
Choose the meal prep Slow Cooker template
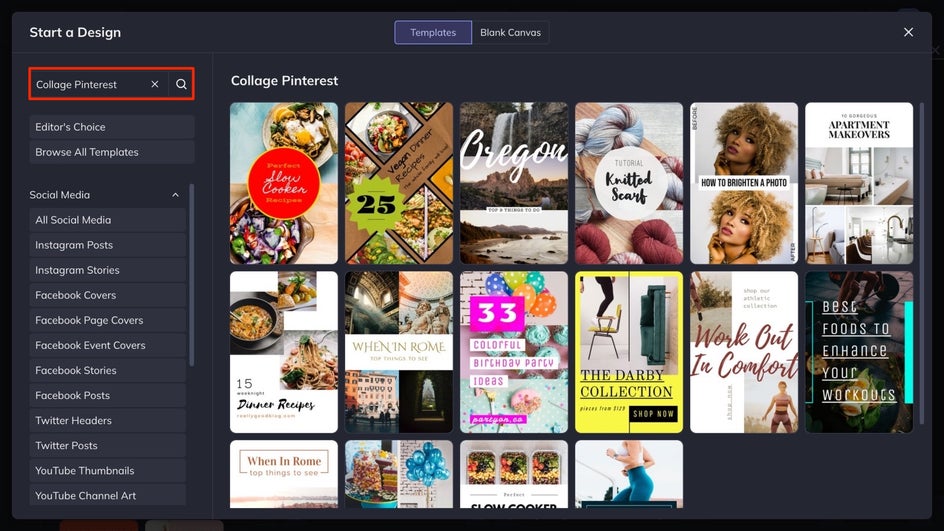[x=514, y=474]
